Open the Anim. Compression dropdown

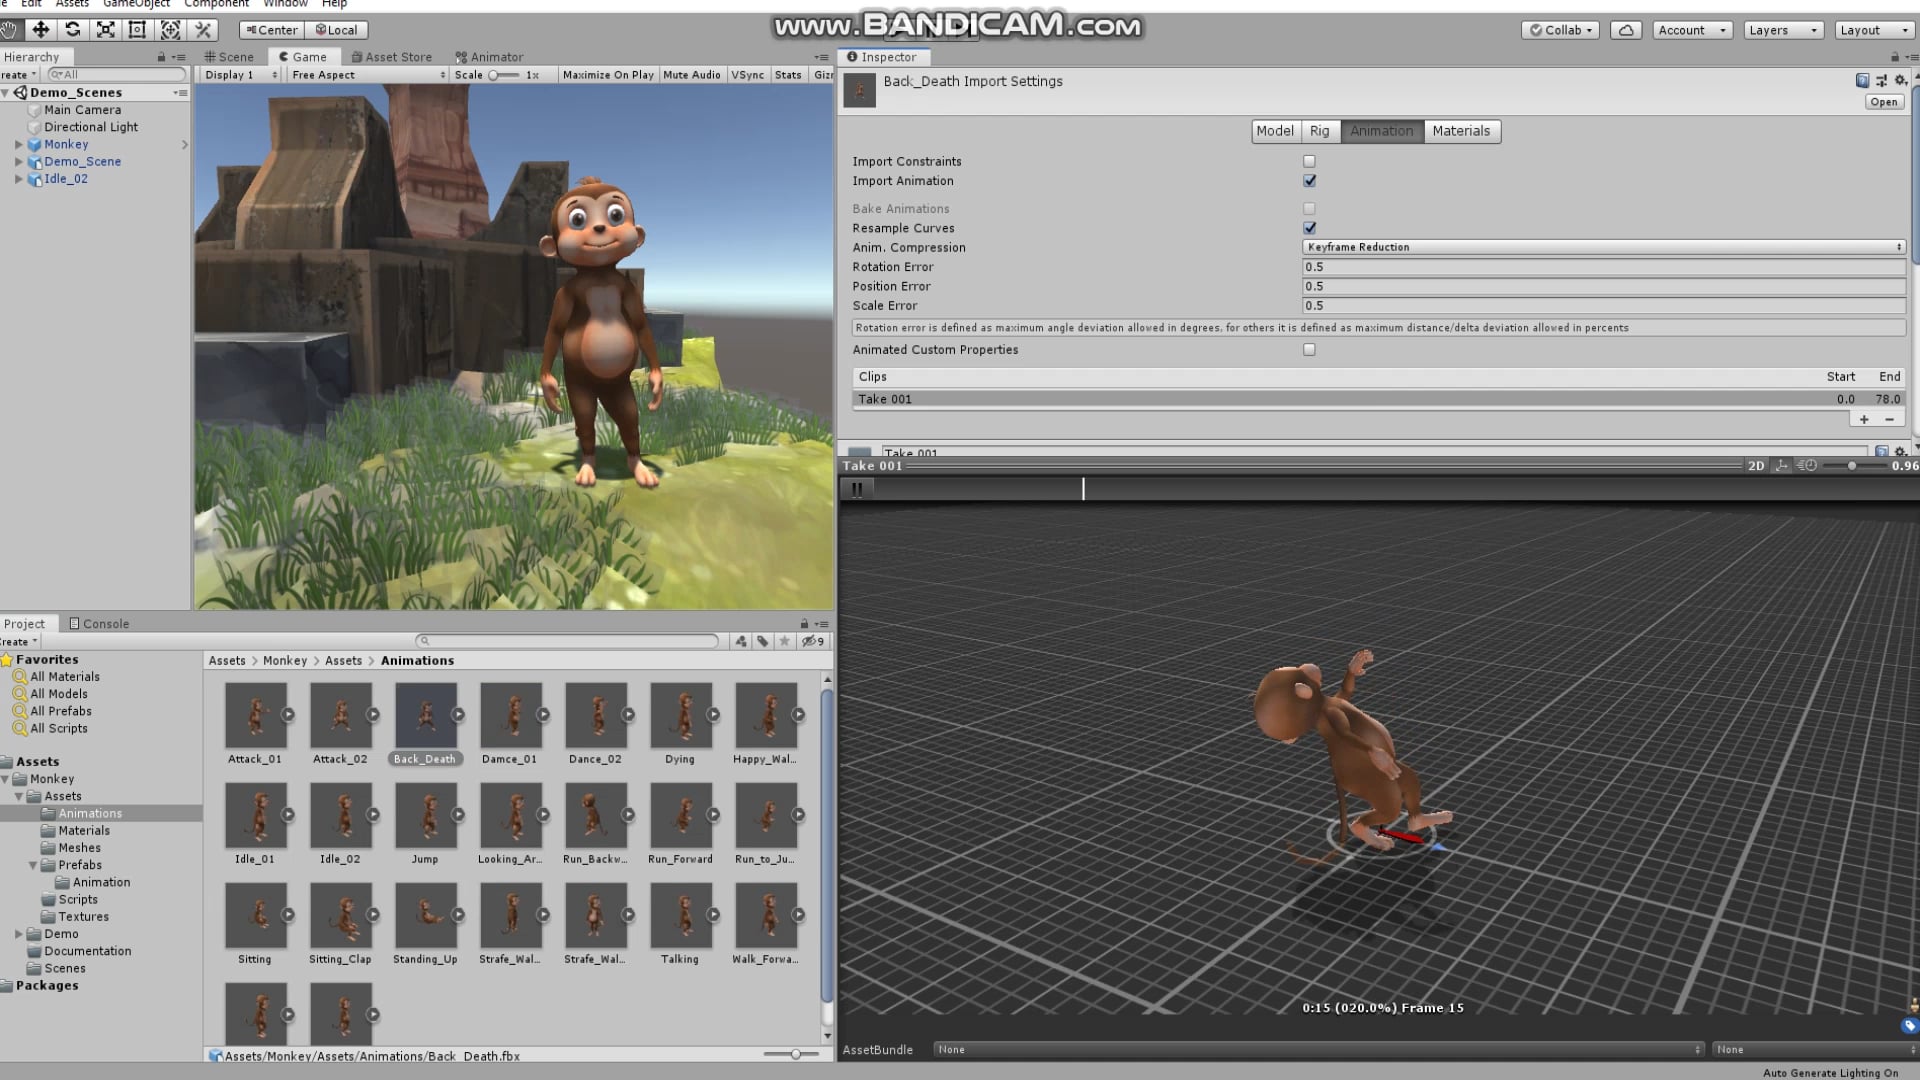click(x=1602, y=247)
